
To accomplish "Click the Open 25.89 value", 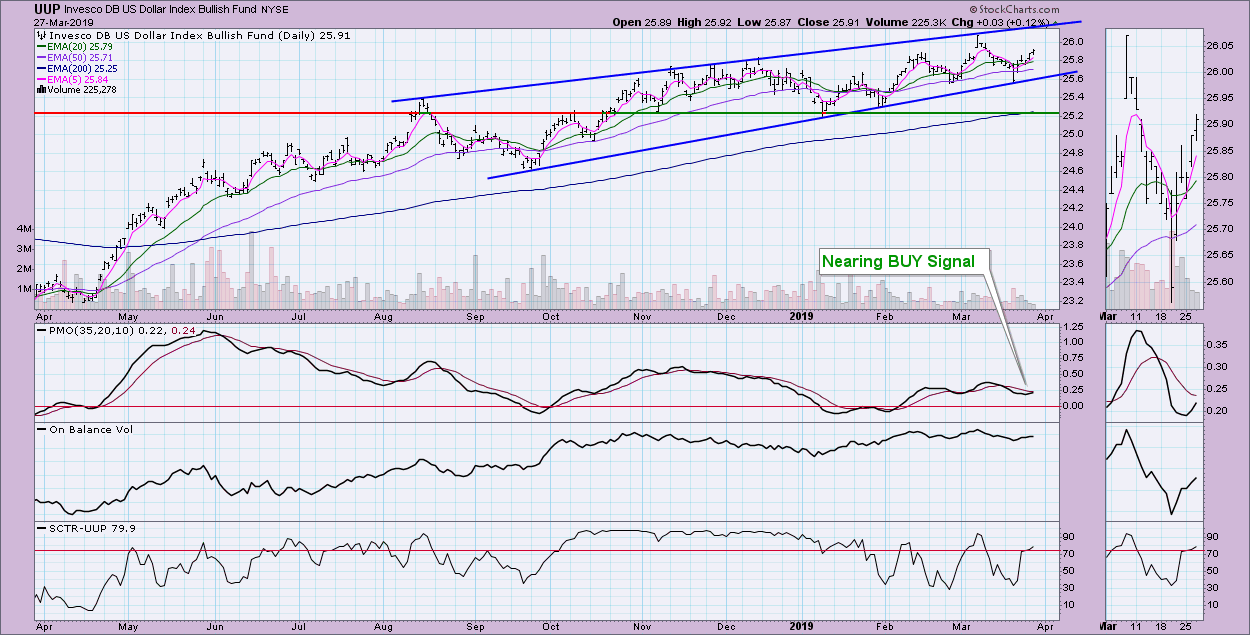I will (x=642, y=21).
